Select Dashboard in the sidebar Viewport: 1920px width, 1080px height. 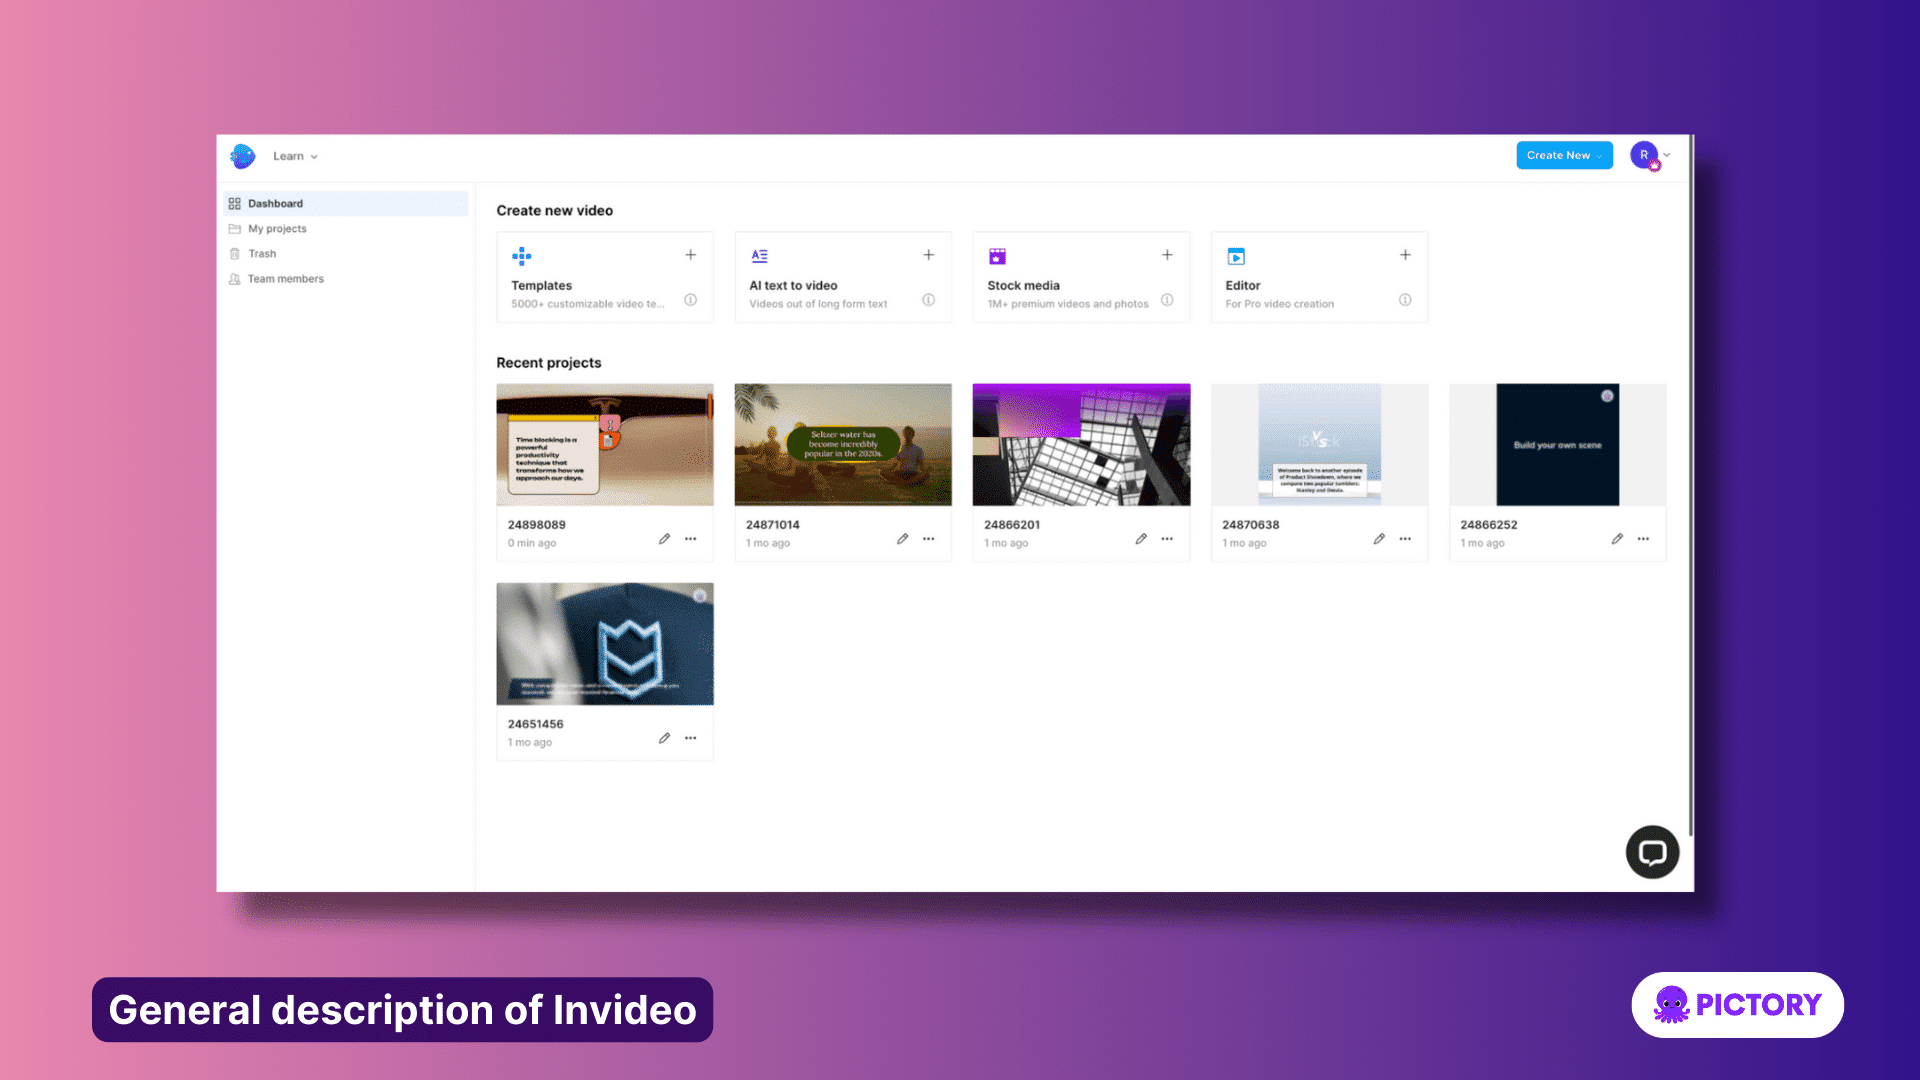[x=345, y=203]
